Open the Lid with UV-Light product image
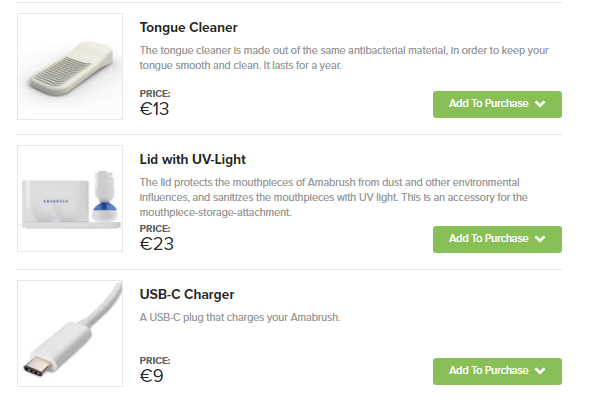 (70, 198)
